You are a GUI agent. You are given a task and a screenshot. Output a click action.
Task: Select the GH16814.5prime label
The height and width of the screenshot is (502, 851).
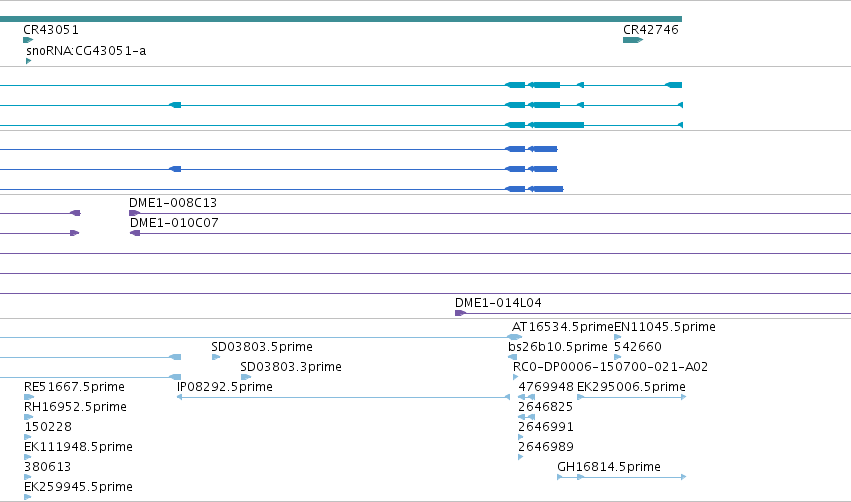pos(609,467)
